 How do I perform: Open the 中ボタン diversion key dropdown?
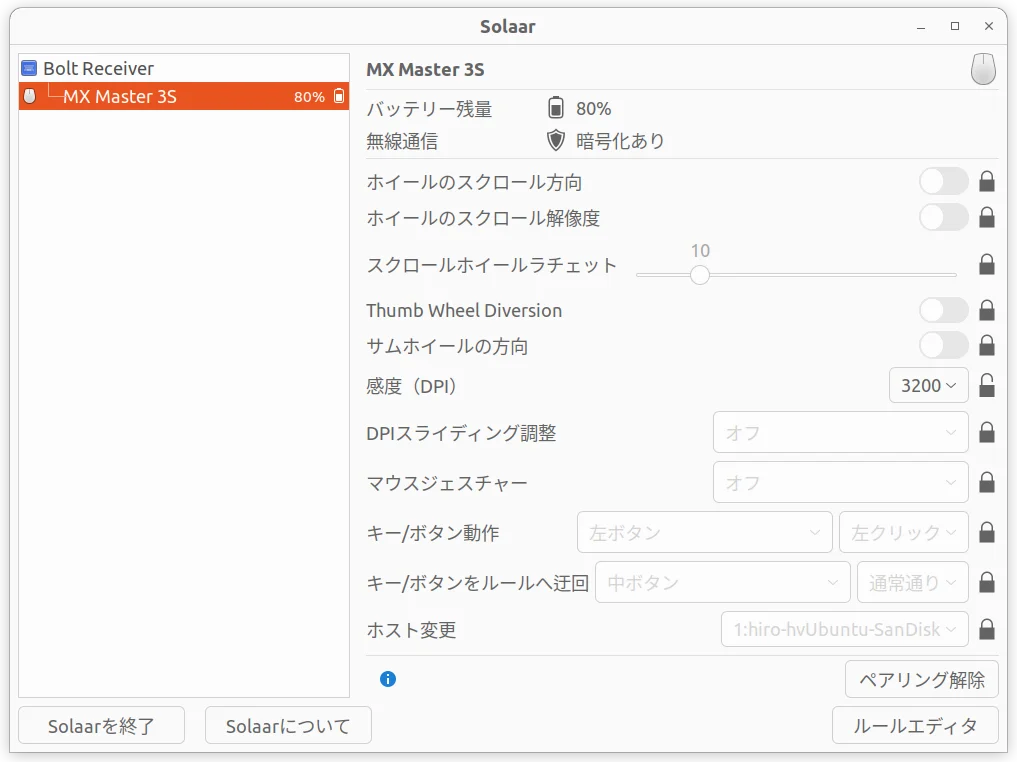click(723, 582)
